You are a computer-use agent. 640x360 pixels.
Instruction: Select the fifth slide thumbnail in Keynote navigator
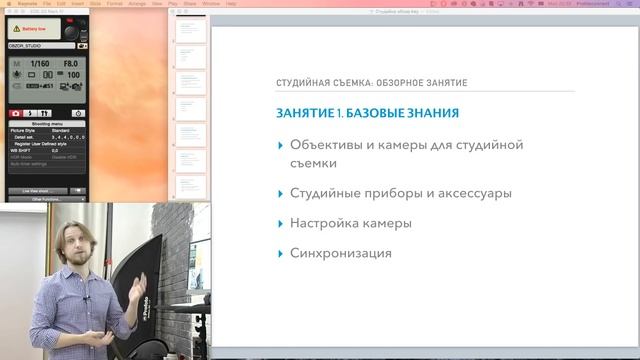(x=191, y=135)
